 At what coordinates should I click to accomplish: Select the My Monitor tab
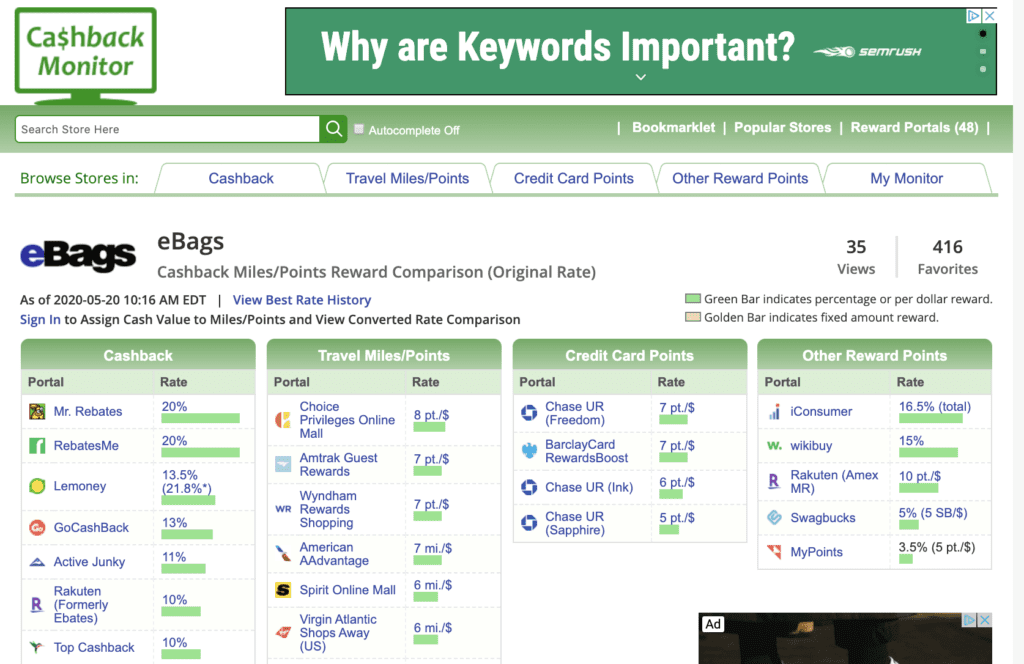(906, 179)
